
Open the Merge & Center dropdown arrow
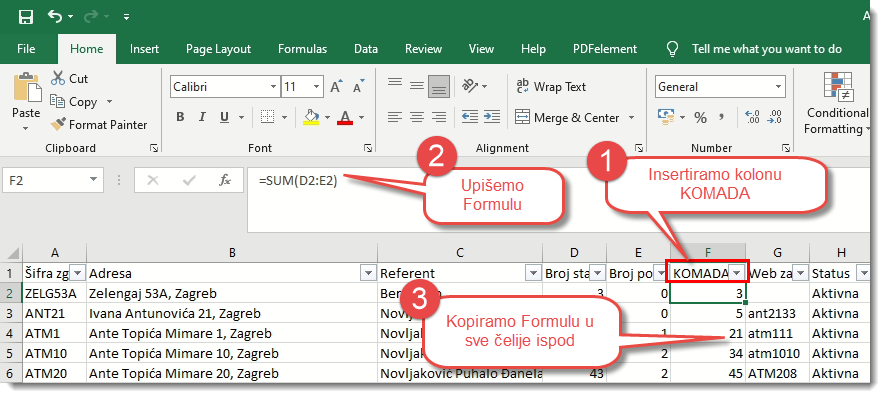[x=631, y=117]
